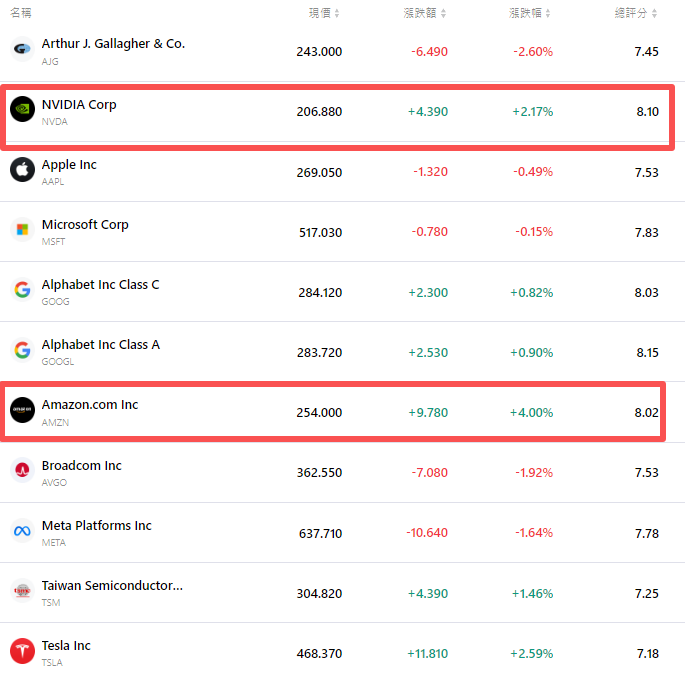The width and height of the screenshot is (685, 678).
Task: Click the GOOGL ticker Google logo
Action: (22, 350)
